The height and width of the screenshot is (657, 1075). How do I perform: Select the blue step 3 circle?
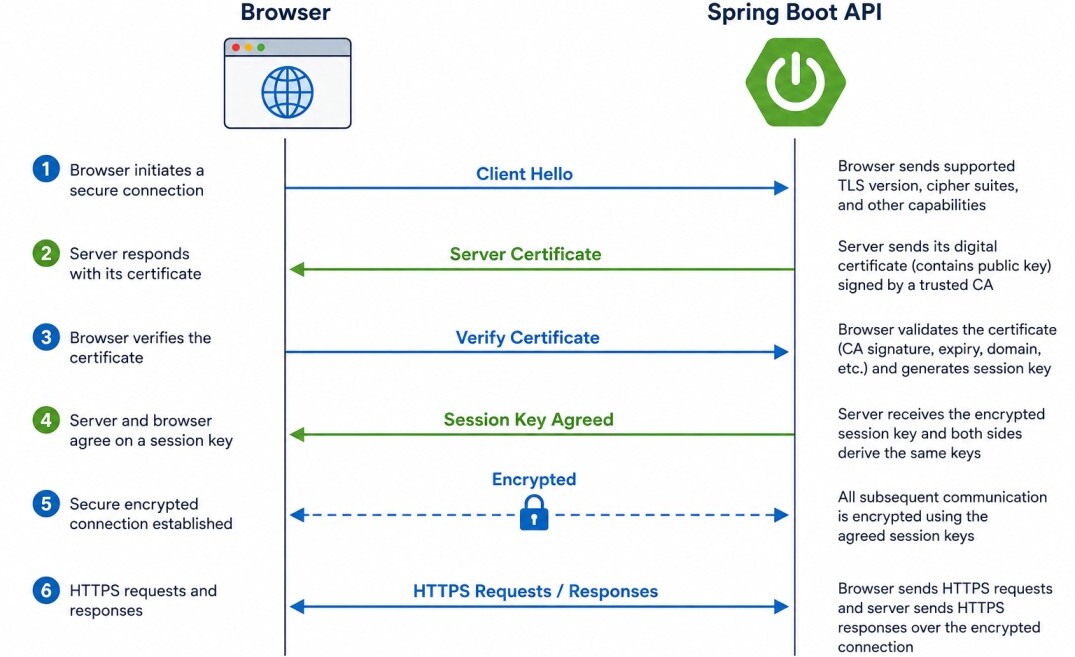pyautogui.click(x=46, y=337)
